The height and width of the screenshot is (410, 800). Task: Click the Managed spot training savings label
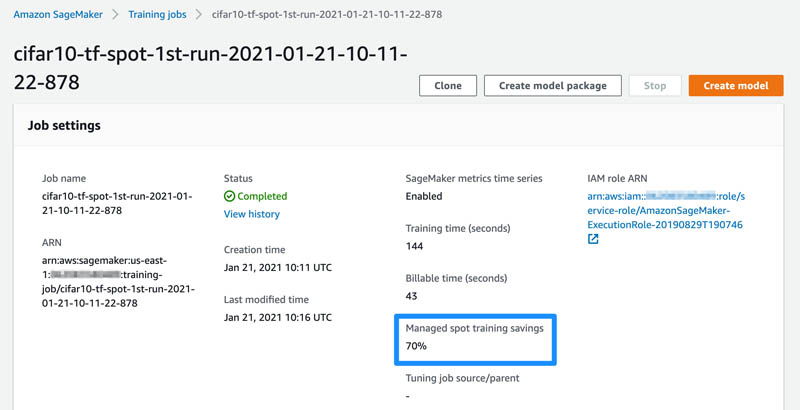pos(474,329)
